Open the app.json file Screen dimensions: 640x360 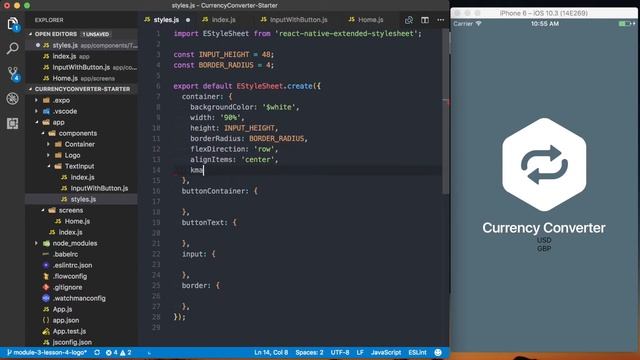pos(82,320)
